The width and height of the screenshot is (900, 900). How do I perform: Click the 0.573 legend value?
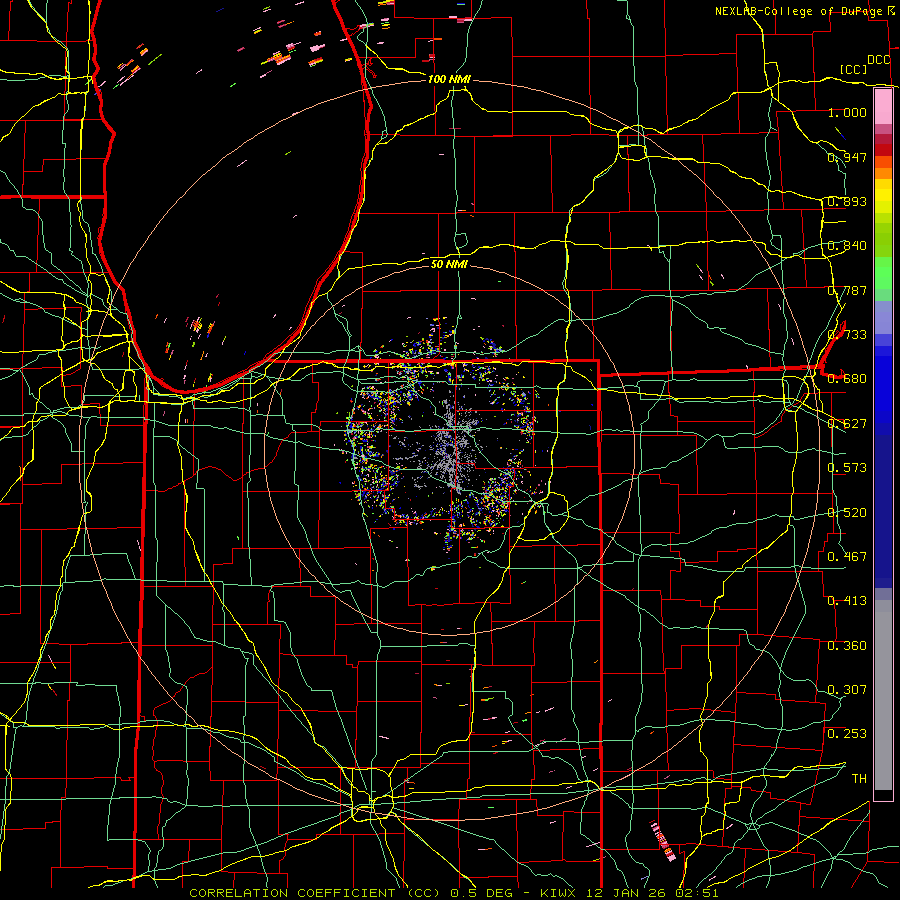(847, 467)
